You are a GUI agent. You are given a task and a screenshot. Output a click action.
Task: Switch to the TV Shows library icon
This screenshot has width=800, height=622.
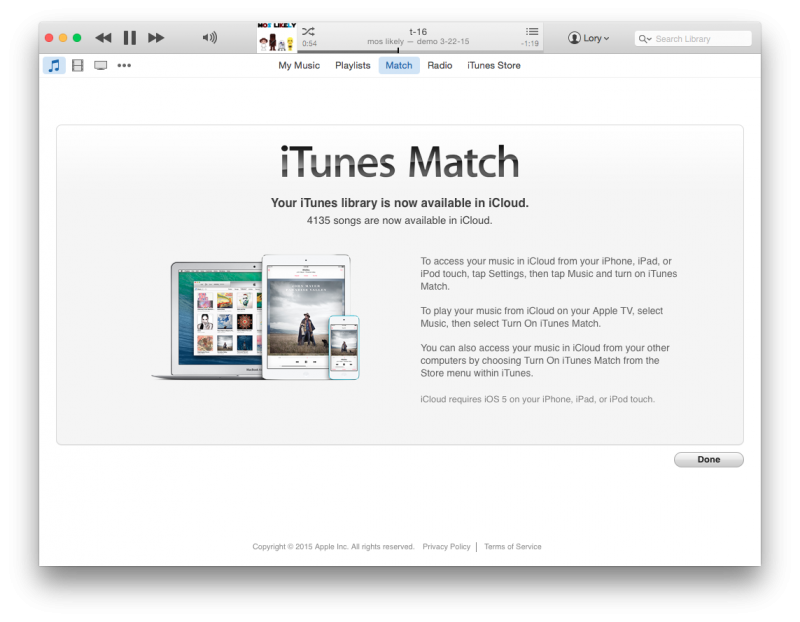click(101, 65)
